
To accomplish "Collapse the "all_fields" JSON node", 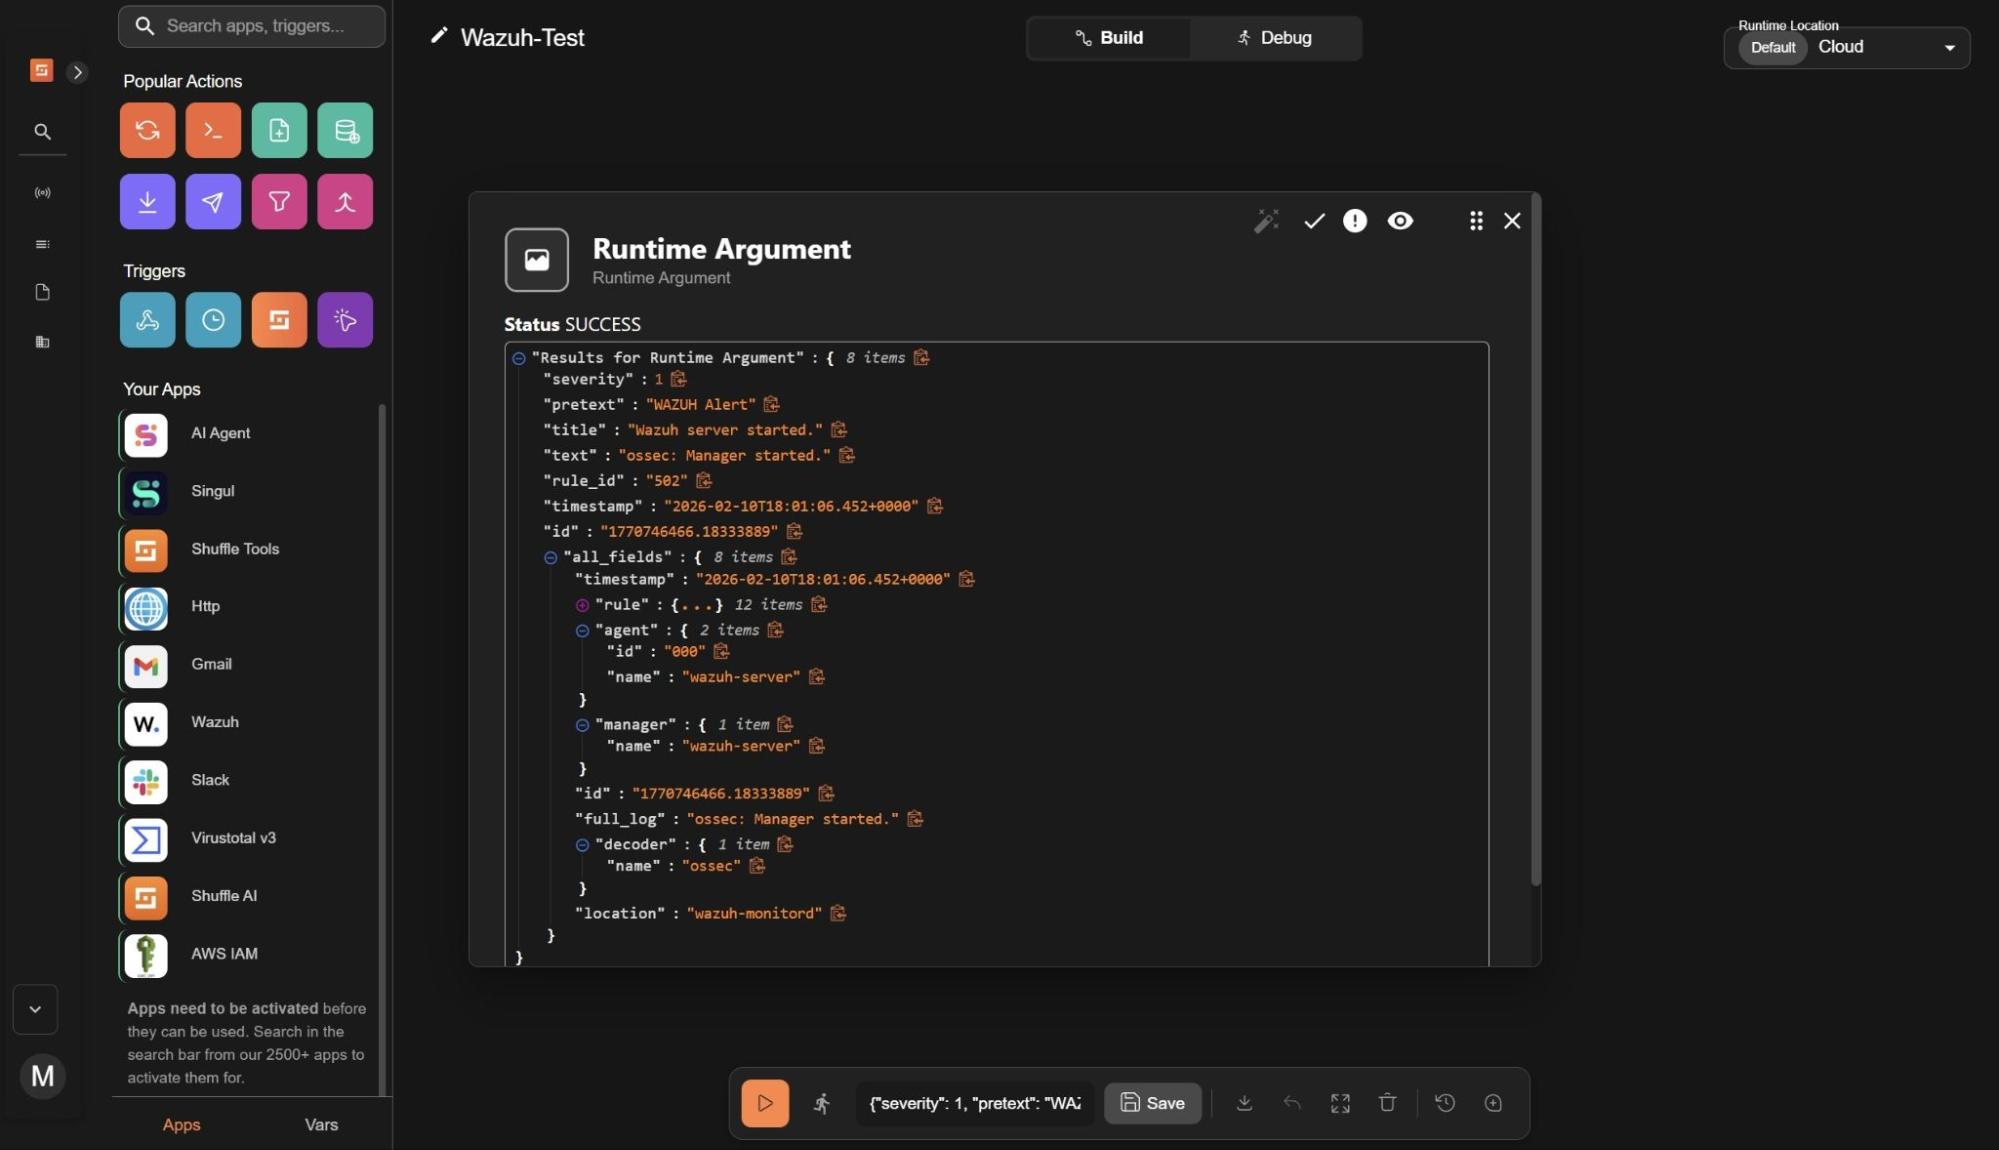I will click(550, 558).
